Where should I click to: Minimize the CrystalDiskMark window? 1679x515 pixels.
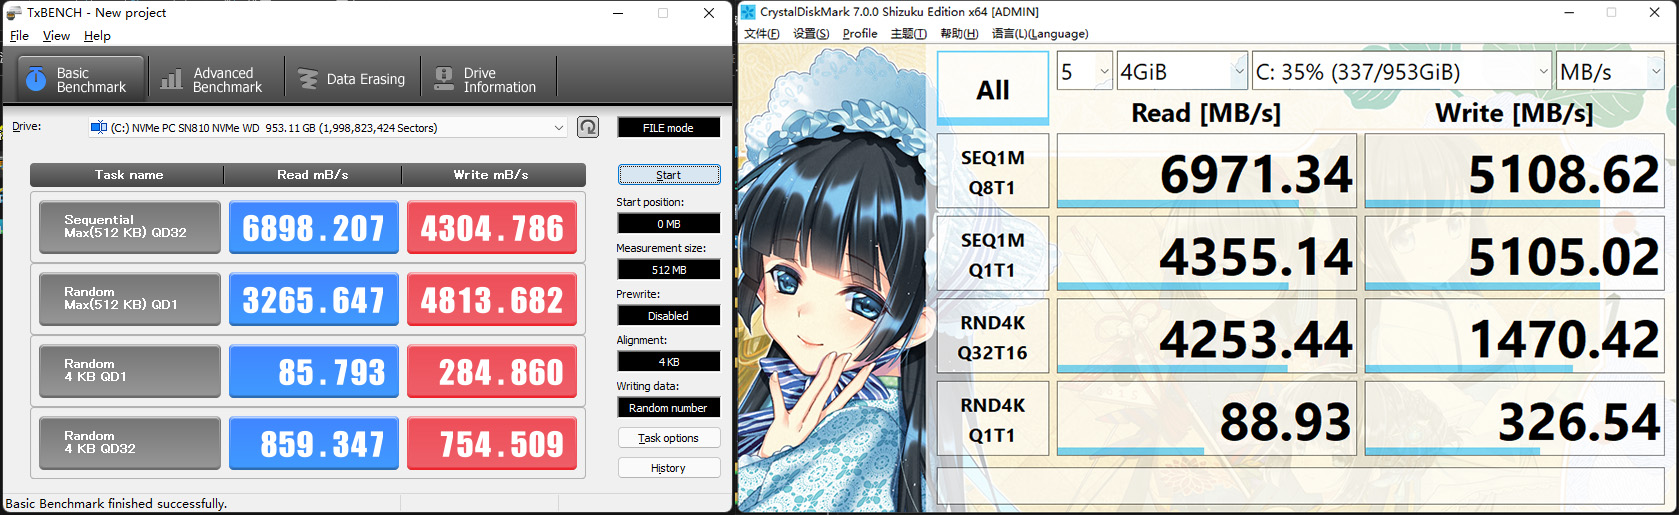1569,12
